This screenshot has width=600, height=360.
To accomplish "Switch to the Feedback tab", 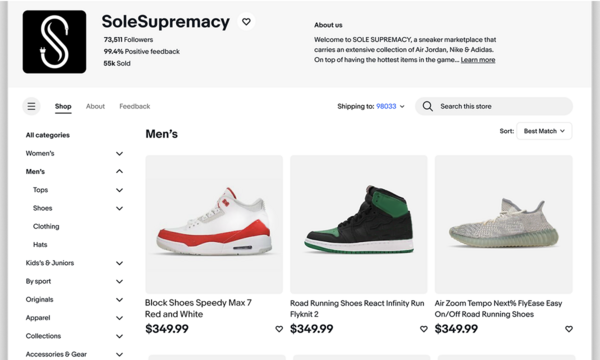I will (x=135, y=106).
